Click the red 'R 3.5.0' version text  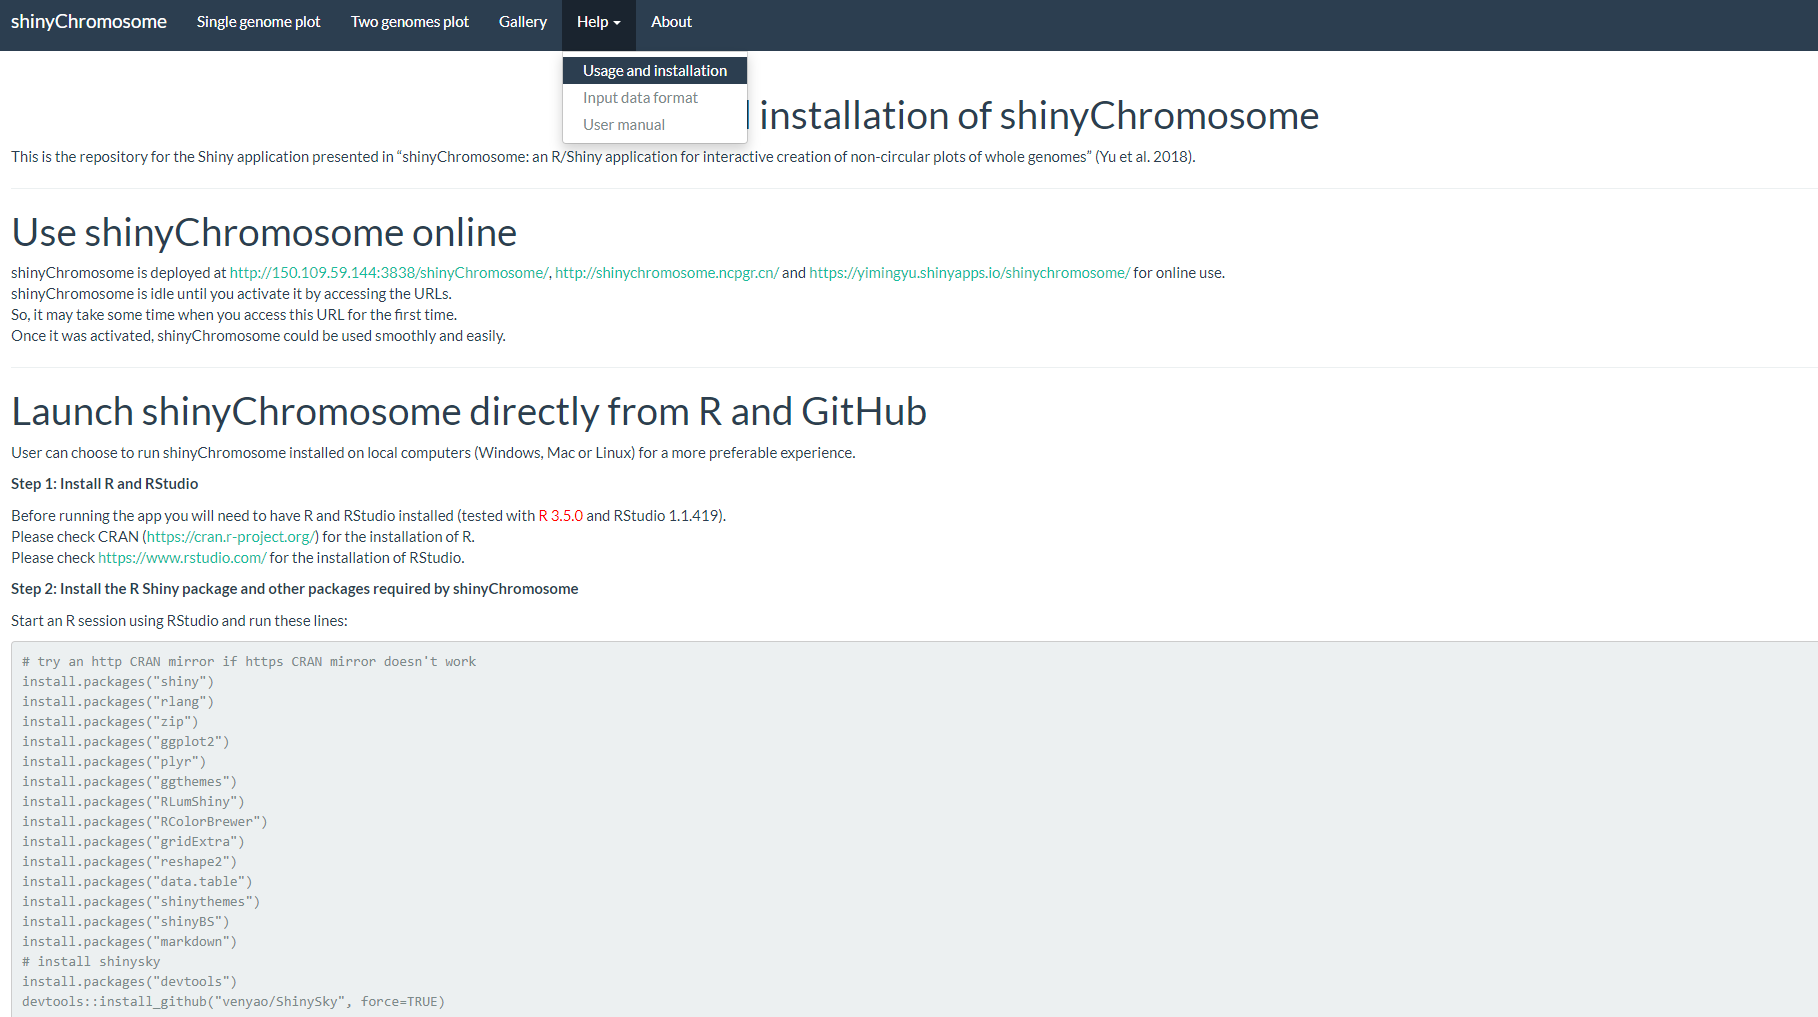[x=561, y=516]
